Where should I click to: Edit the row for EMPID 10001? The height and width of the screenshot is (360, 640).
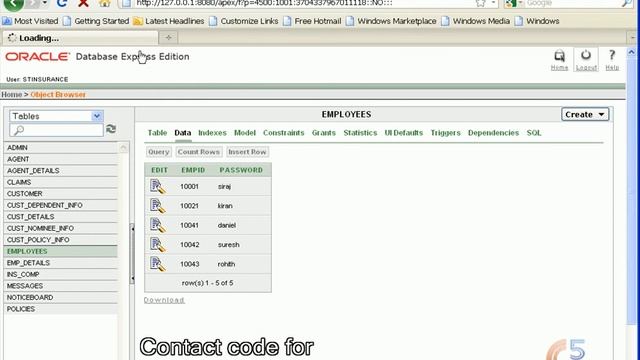click(158, 186)
